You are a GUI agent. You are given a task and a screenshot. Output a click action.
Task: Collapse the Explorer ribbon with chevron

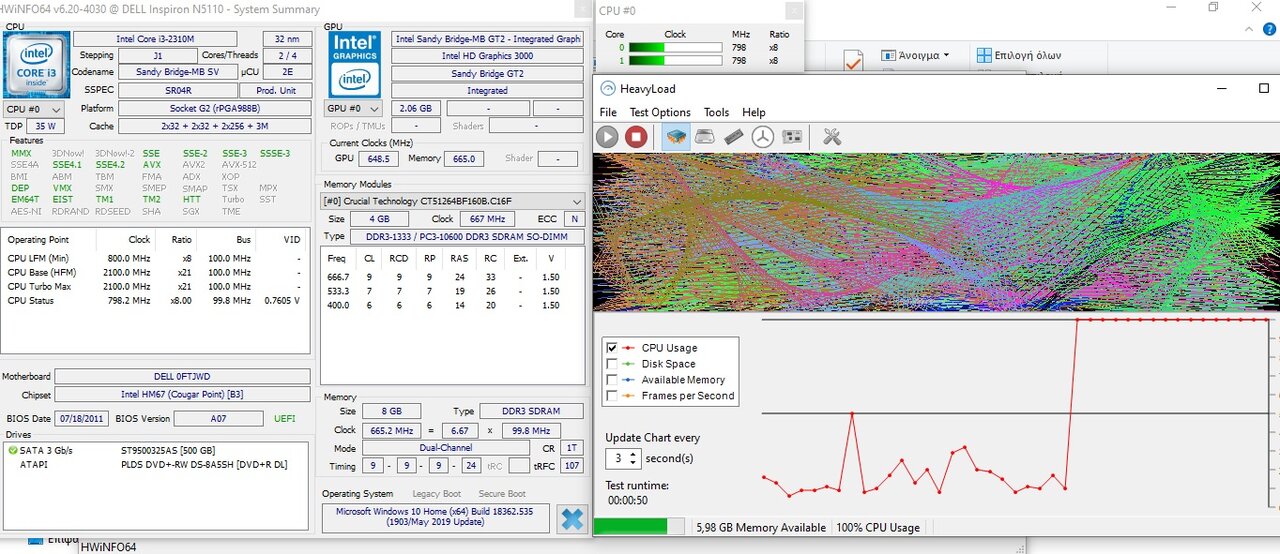coord(1247,32)
